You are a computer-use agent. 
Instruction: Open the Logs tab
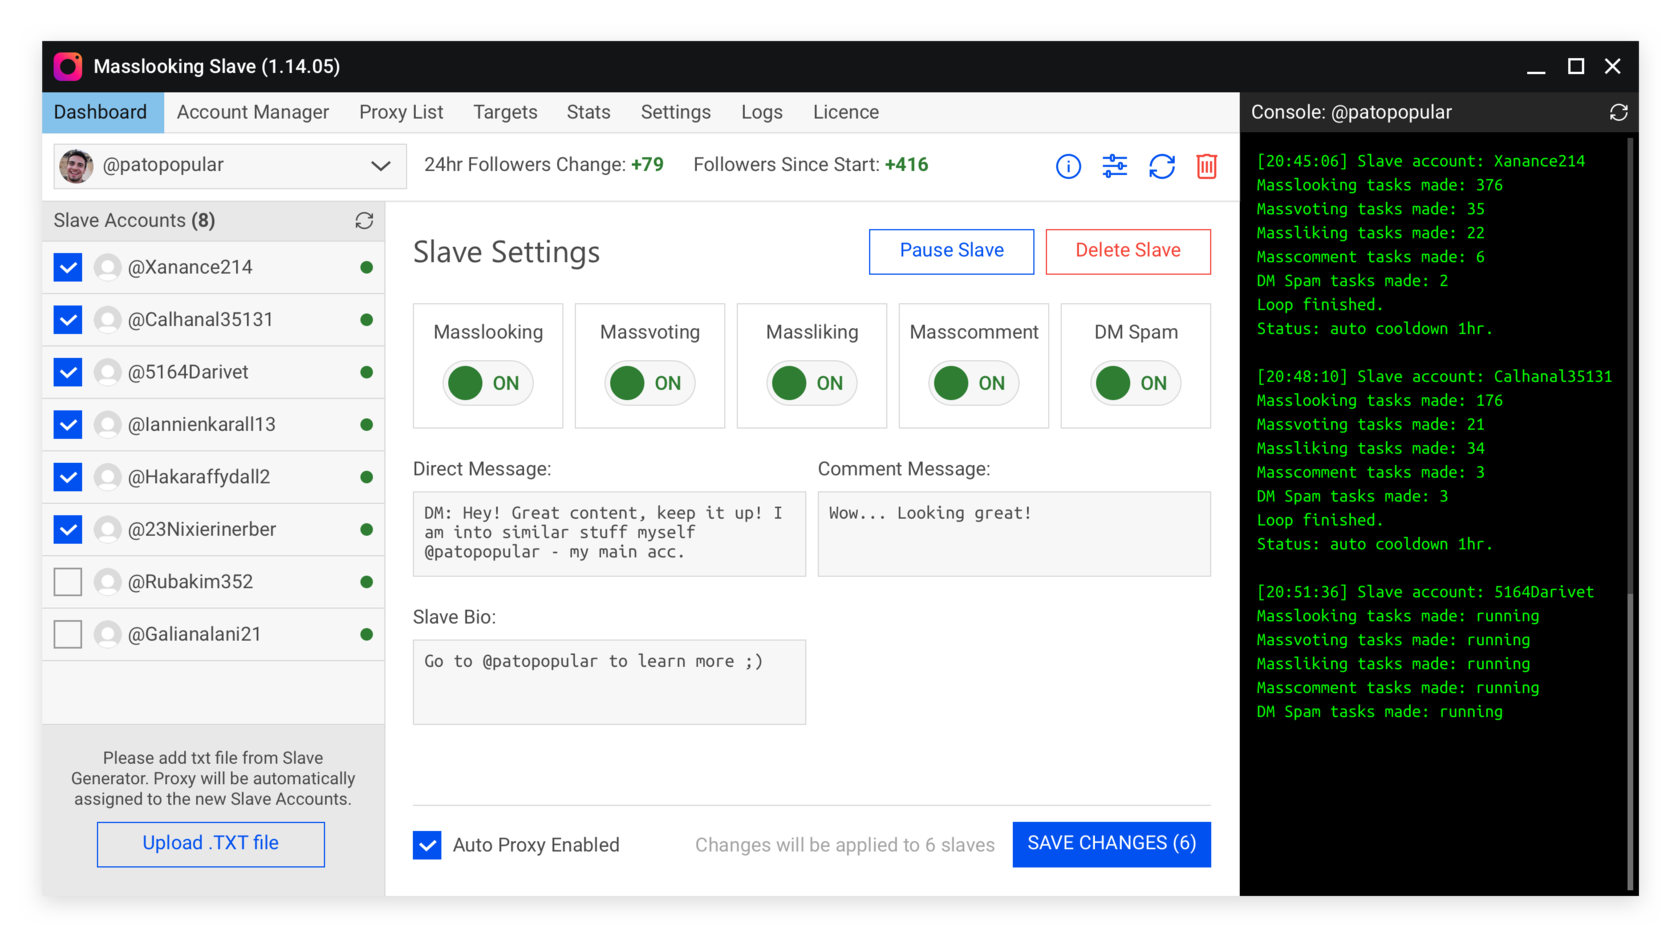point(762,113)
